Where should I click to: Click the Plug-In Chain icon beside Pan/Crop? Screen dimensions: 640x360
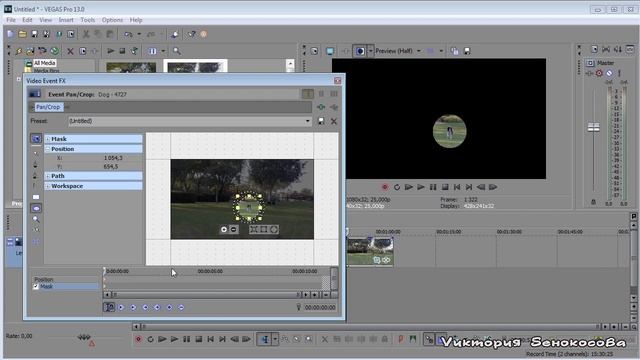321,107
